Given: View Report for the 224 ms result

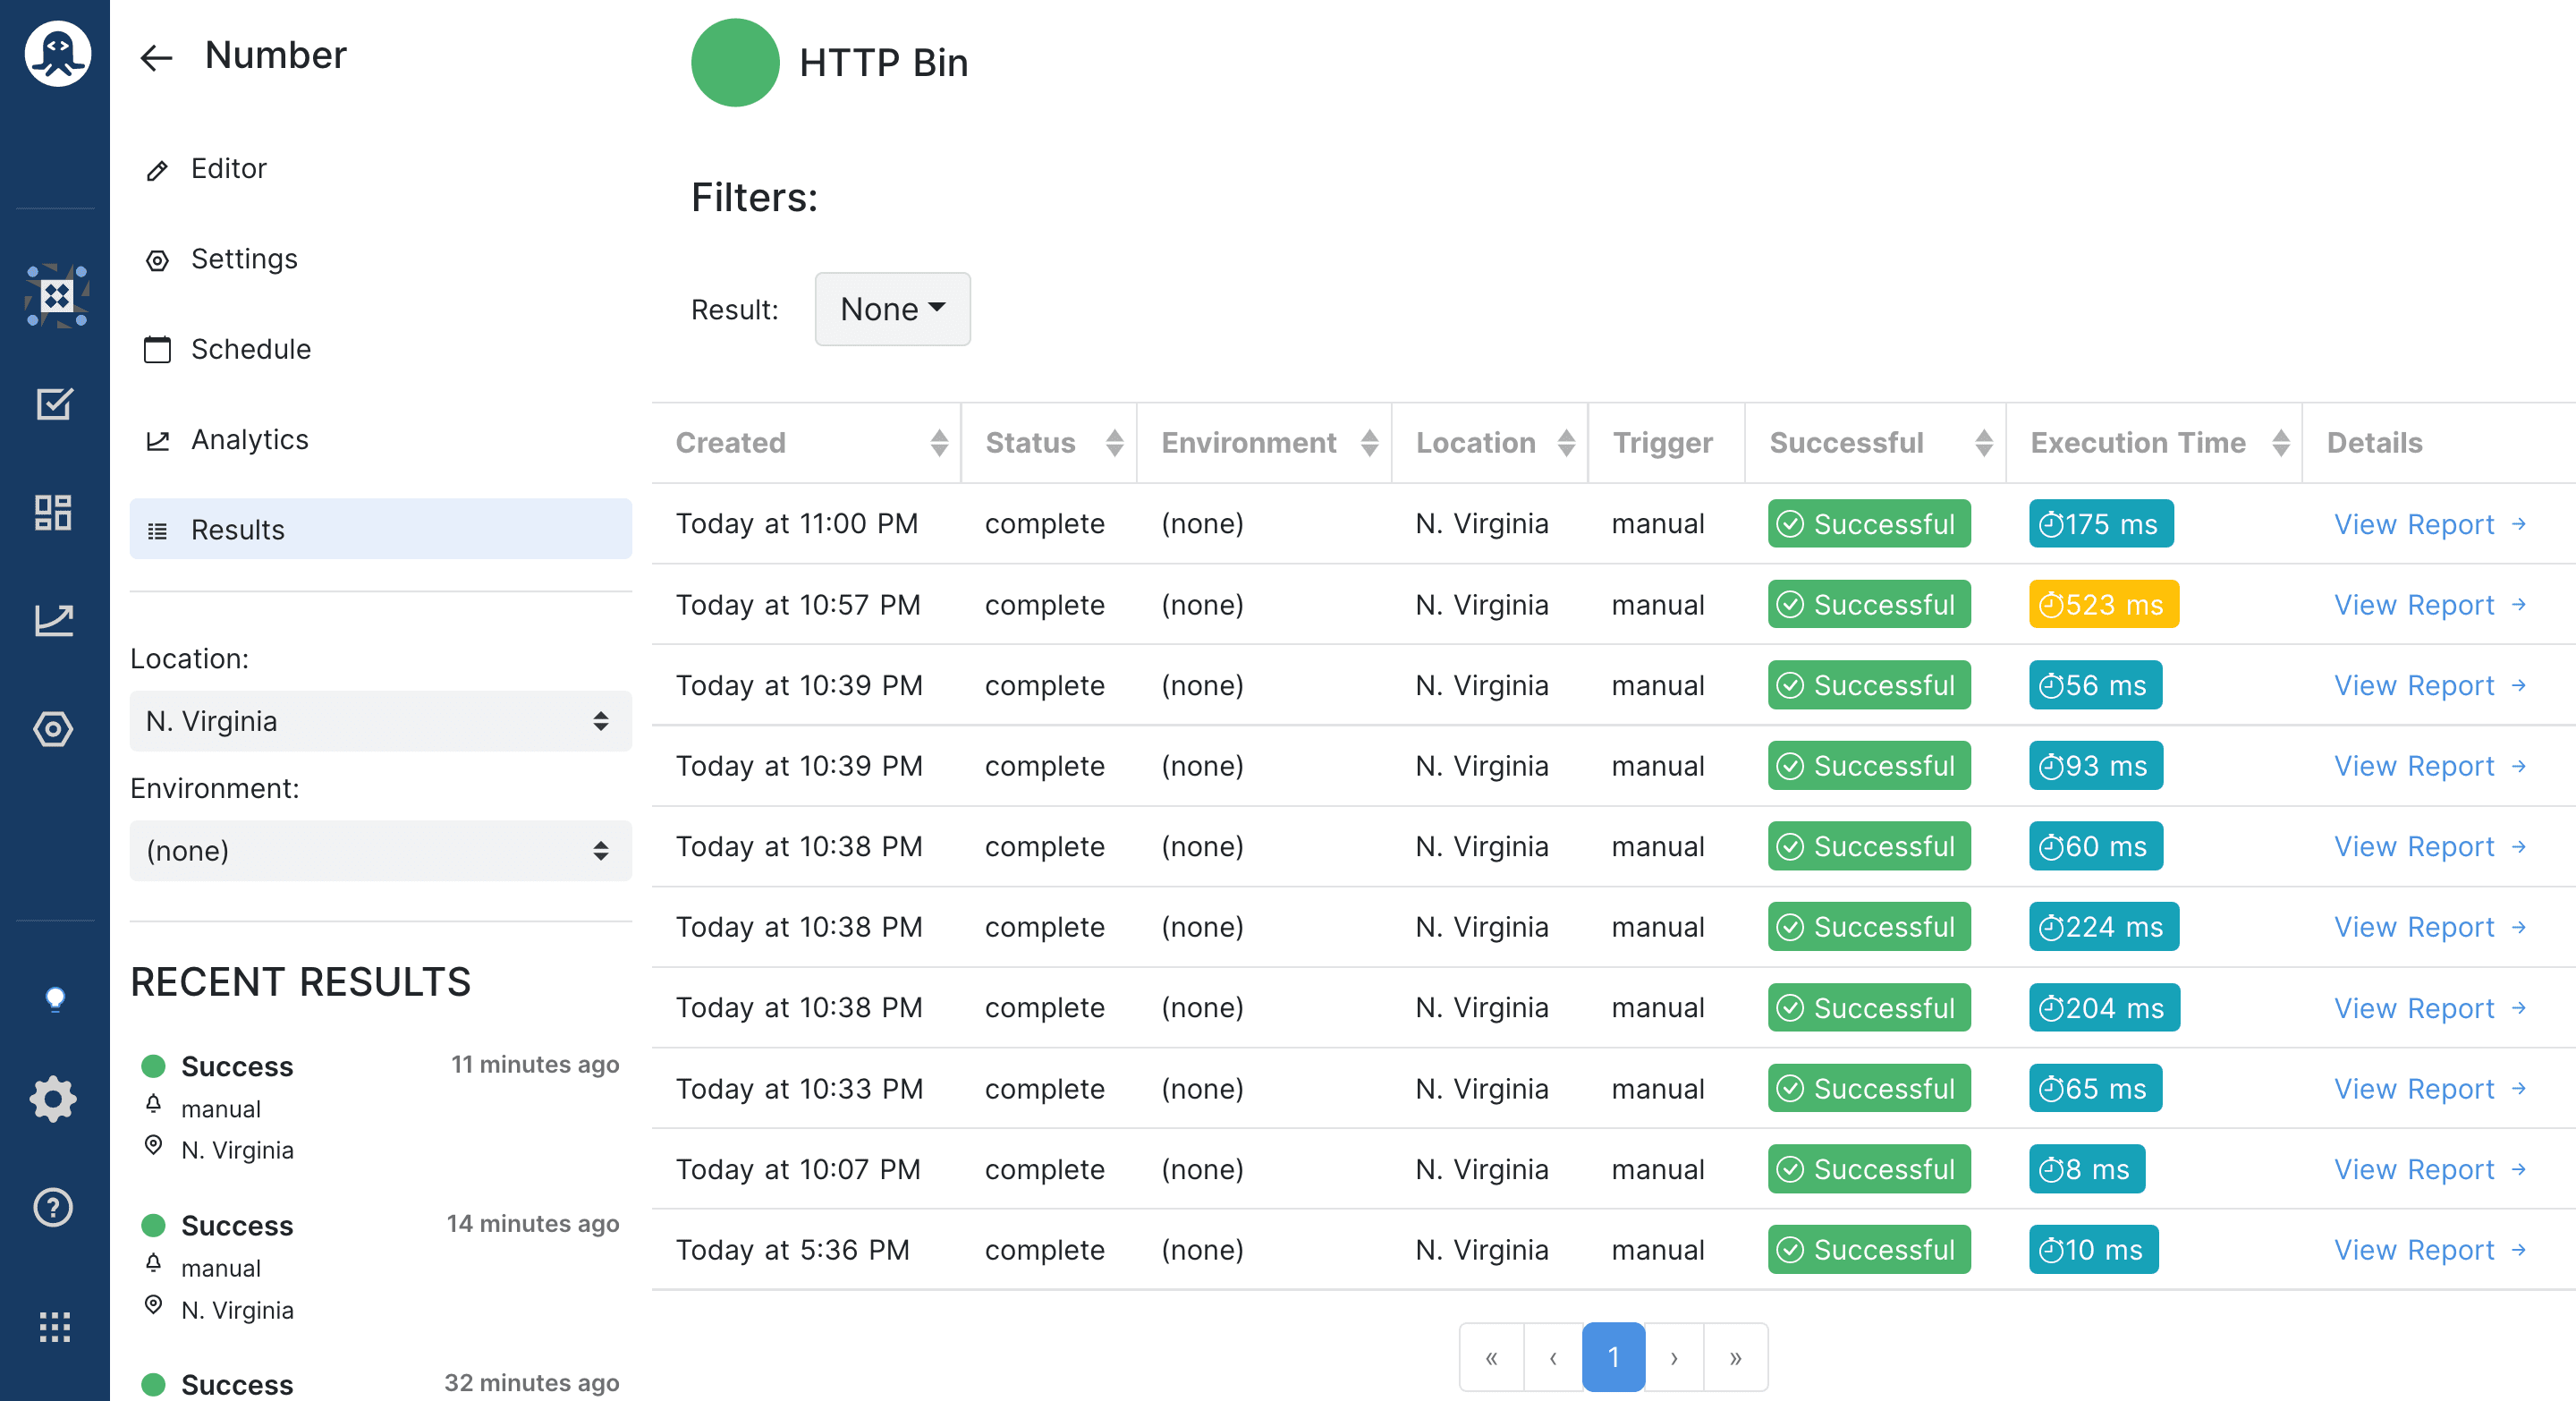Looking at the screenshot, I should tap(2430, 927).
